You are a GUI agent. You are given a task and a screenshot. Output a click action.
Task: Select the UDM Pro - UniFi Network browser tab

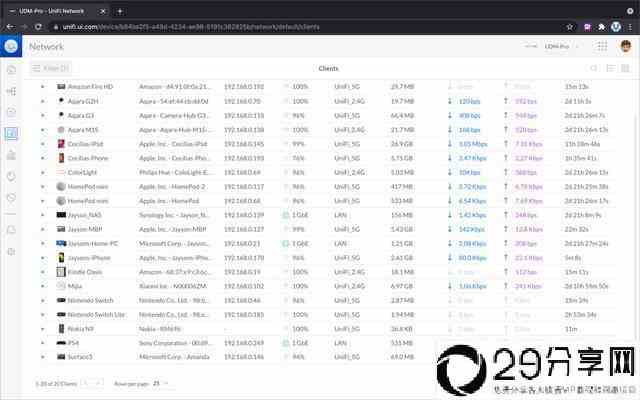(57, 11)
